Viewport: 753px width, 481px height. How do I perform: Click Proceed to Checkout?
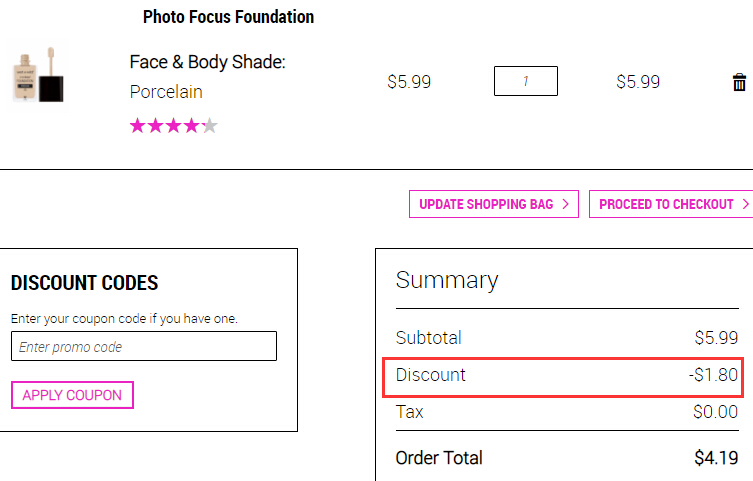point(671,204)
